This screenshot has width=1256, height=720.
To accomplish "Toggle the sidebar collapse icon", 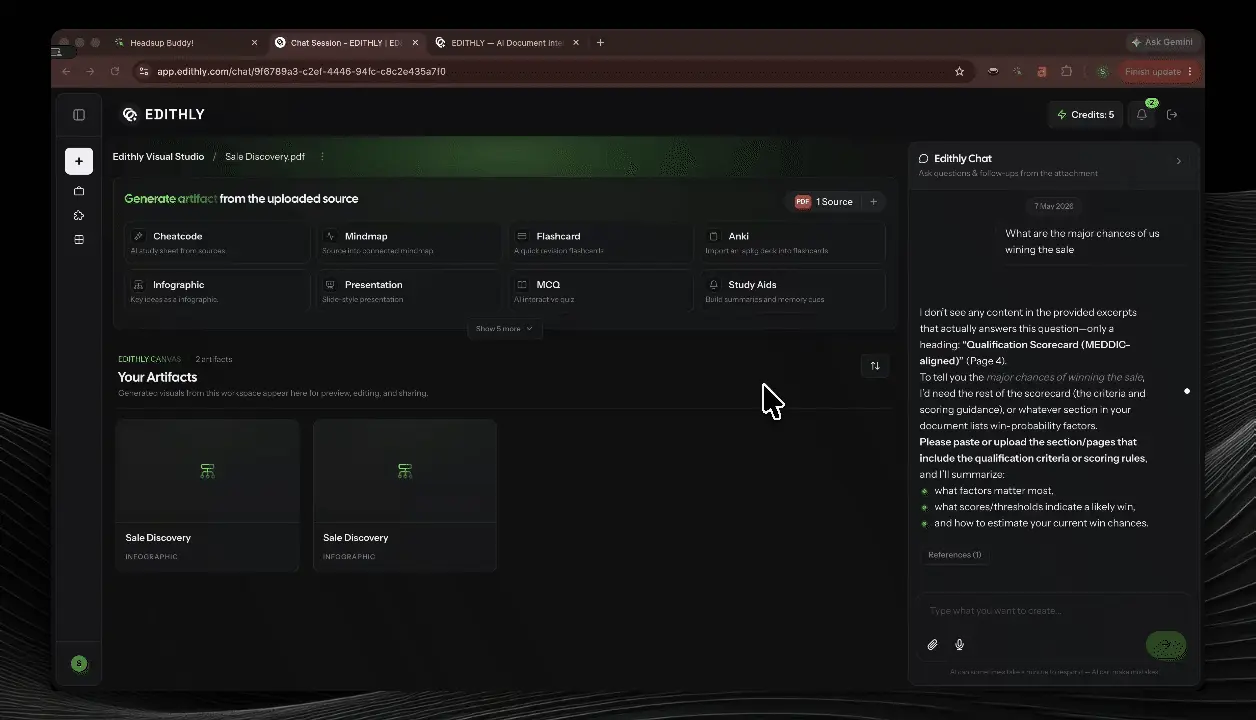I will coord(79,115).
